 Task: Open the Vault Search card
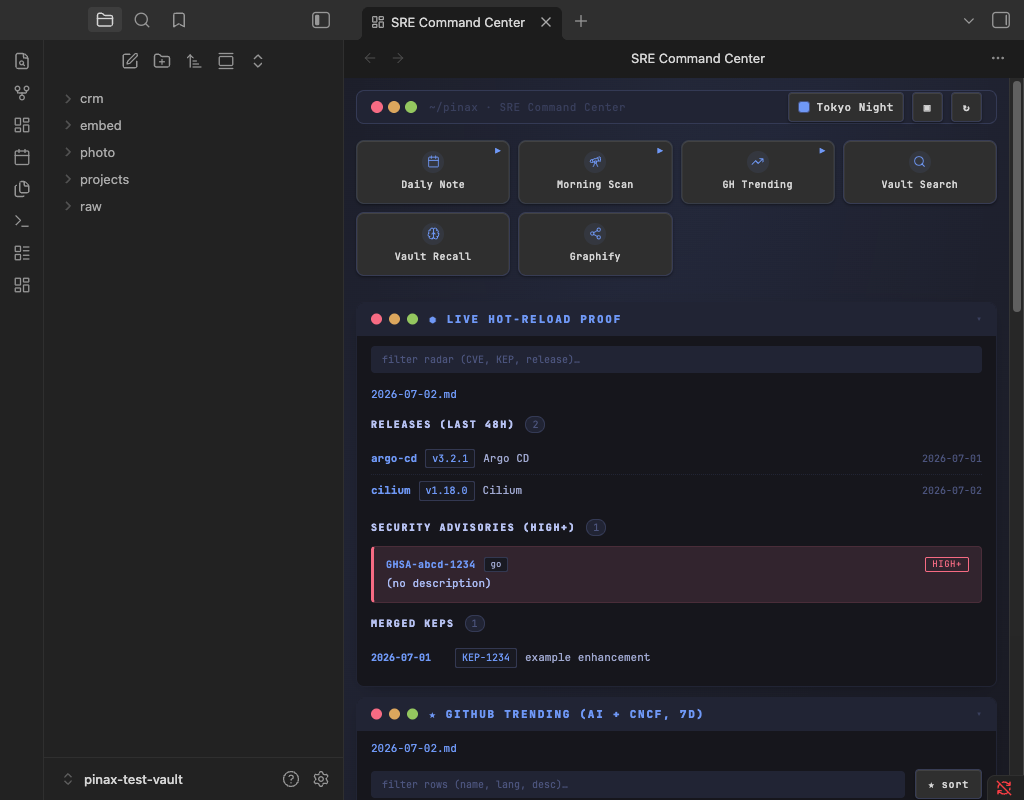tap(920, 172)
